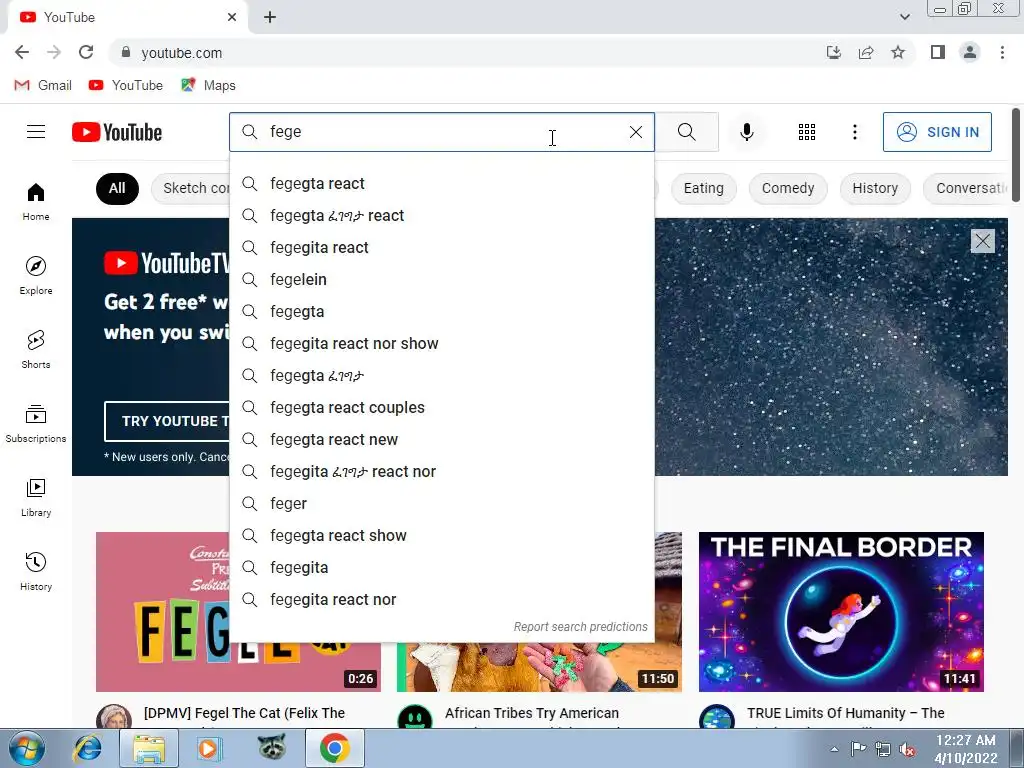Open '[DPMV] Fegel The Cat' video title

click(244, 713)
